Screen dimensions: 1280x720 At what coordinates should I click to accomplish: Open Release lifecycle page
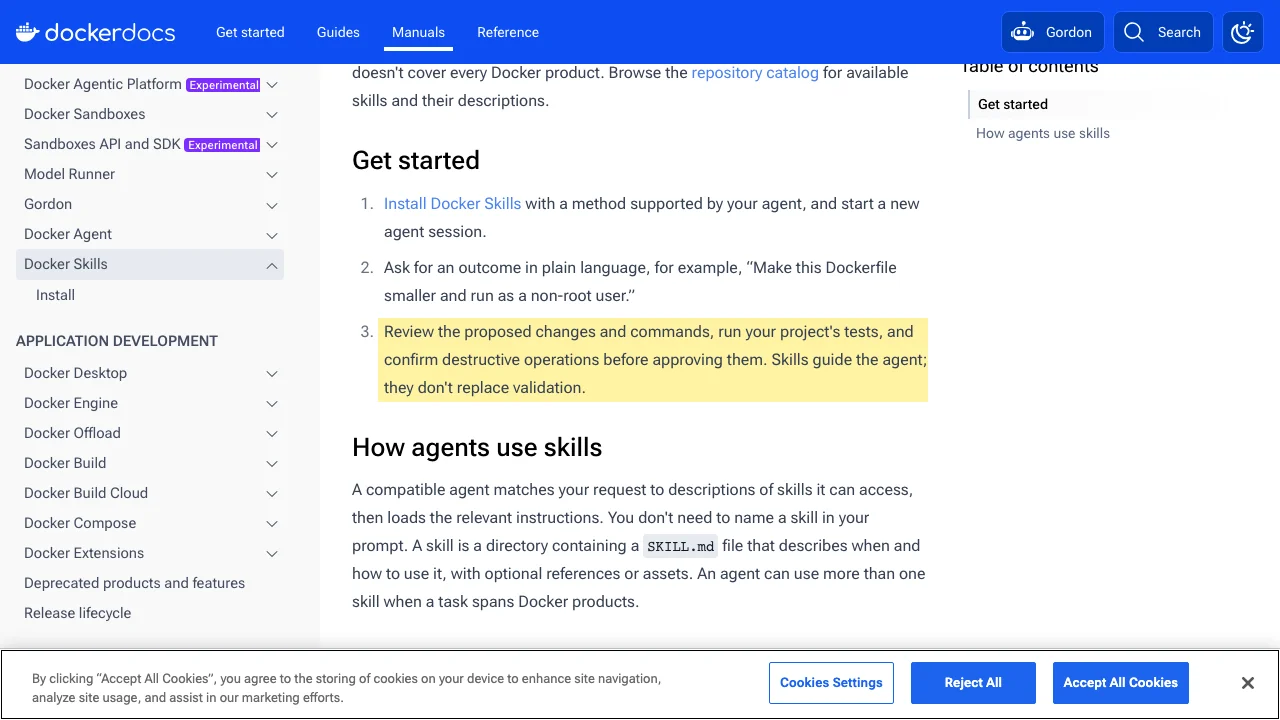pos(77,613)
